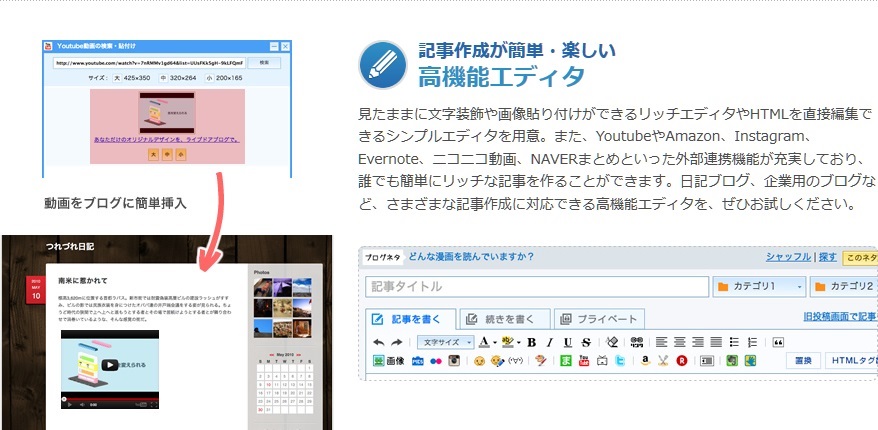Click the Instagram icon in toolbar

pyautogui.click(x=453, y=360)
